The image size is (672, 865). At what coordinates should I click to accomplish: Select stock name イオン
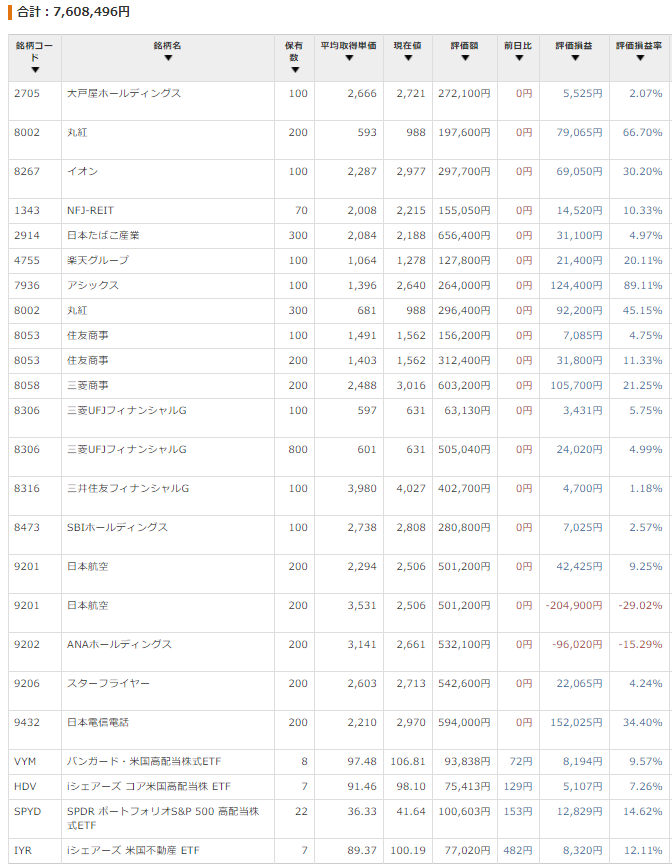click(x=82, y=172)
